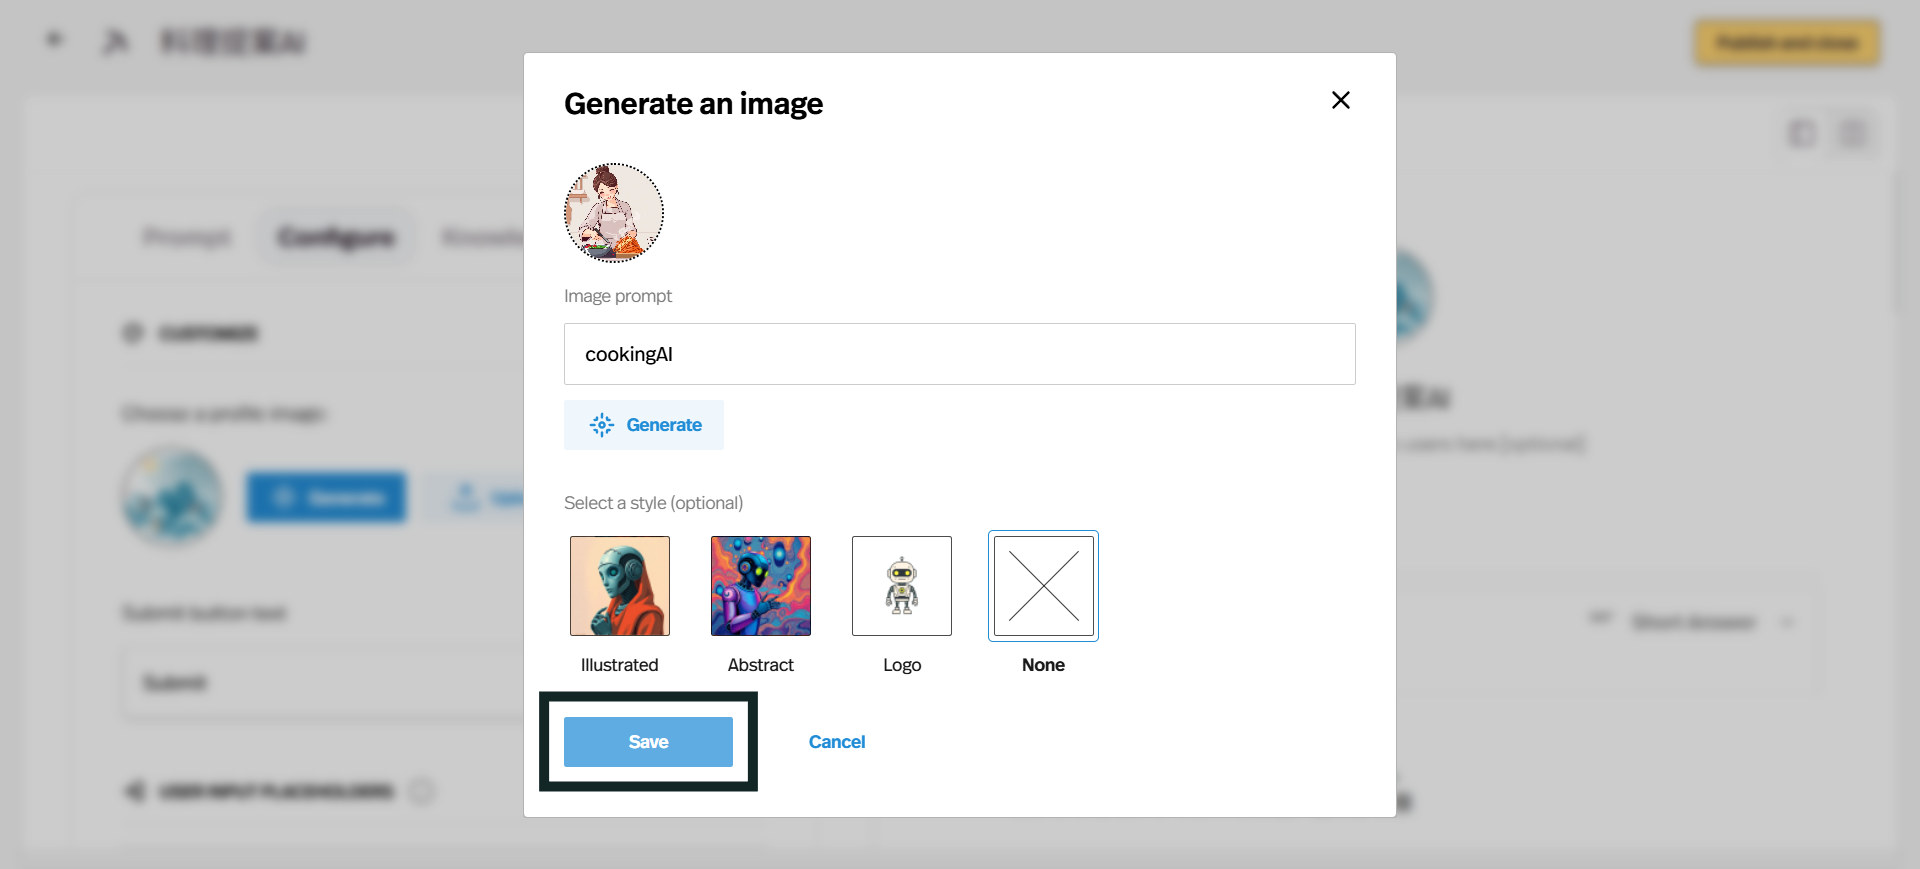Choose the None style option
Image resolution: width=1920 pixels, height=869 pixels.
1043,586
